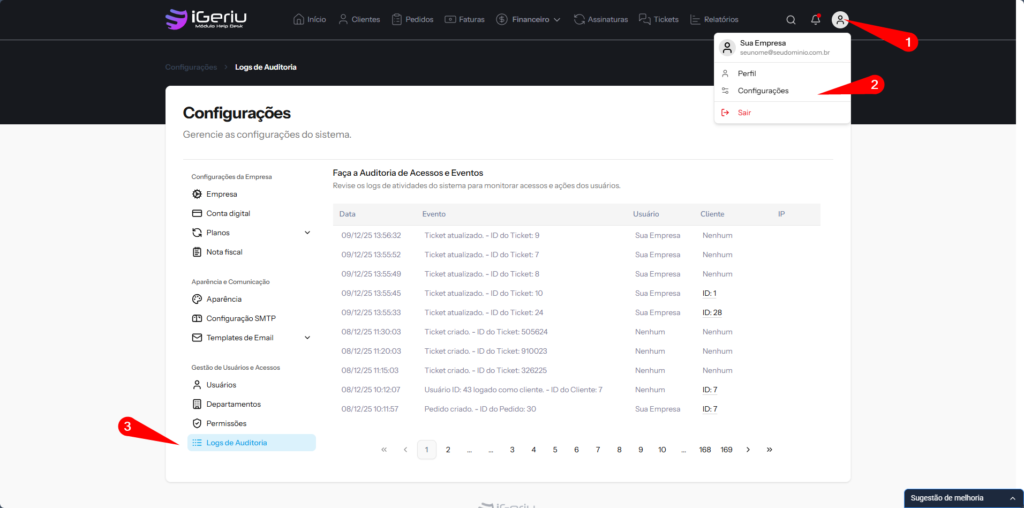
Task: Click the user avatar icon in header
Action: [x=840, y=19]
